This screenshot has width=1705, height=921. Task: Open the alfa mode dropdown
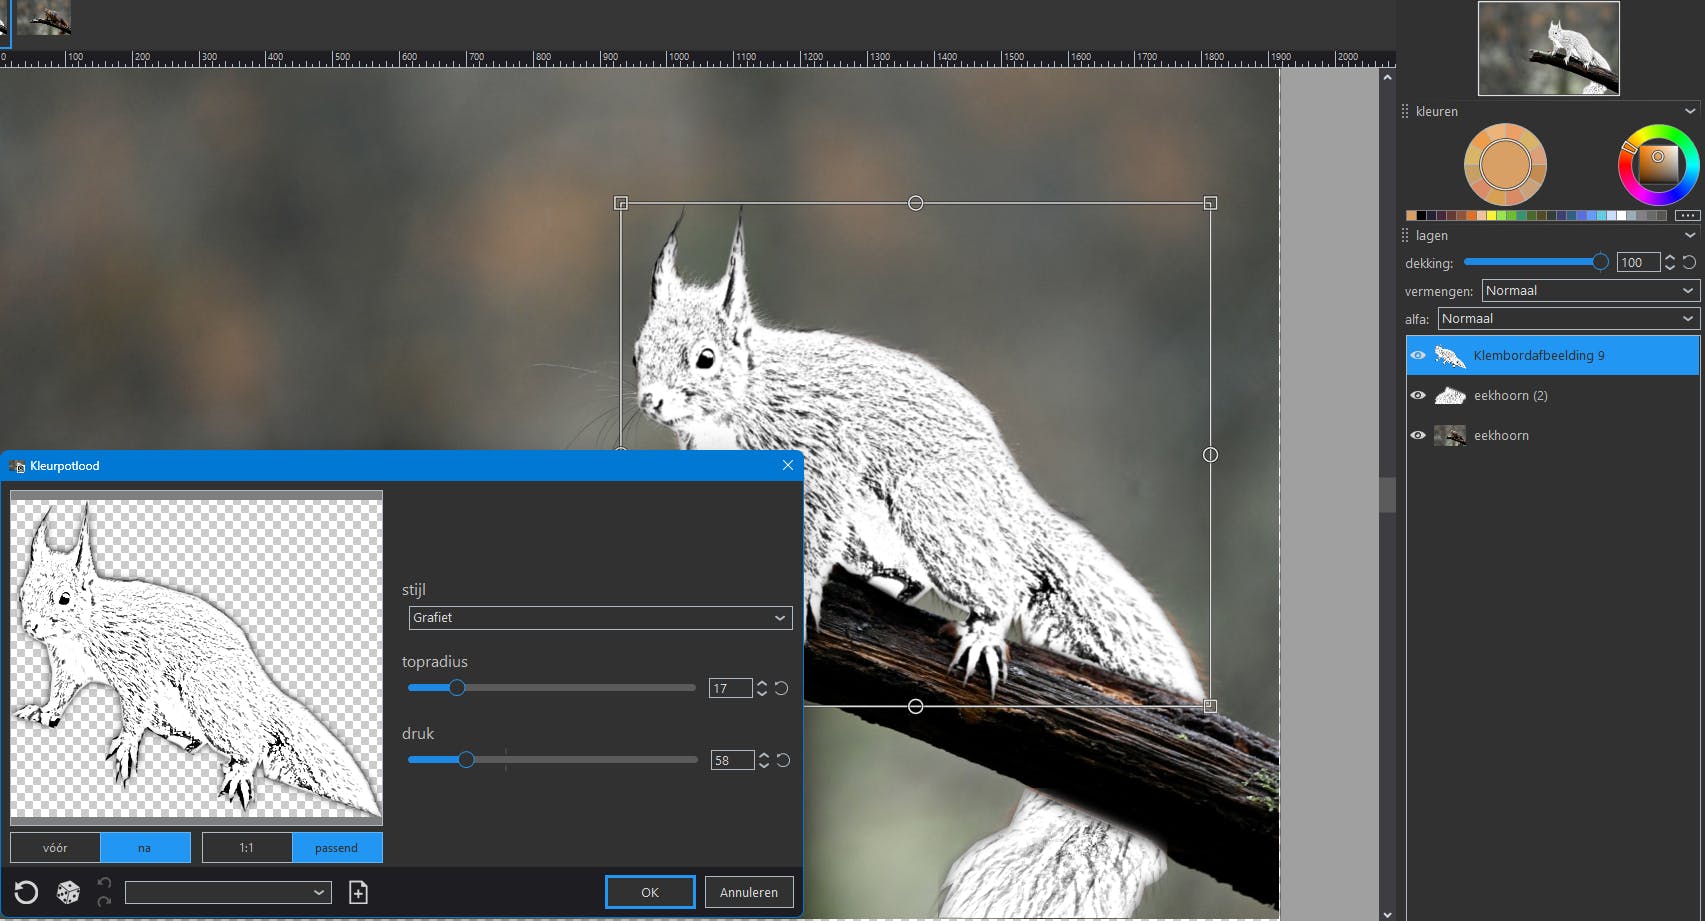1567,319
